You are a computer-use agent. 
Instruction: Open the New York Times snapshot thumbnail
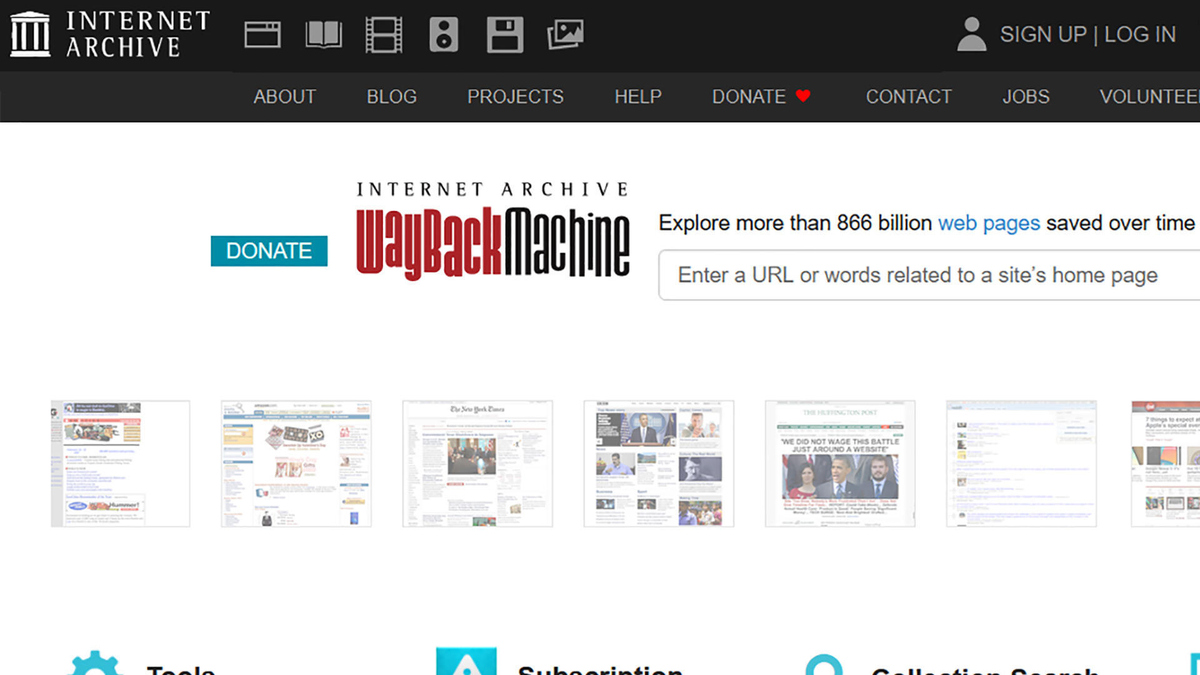477,463
